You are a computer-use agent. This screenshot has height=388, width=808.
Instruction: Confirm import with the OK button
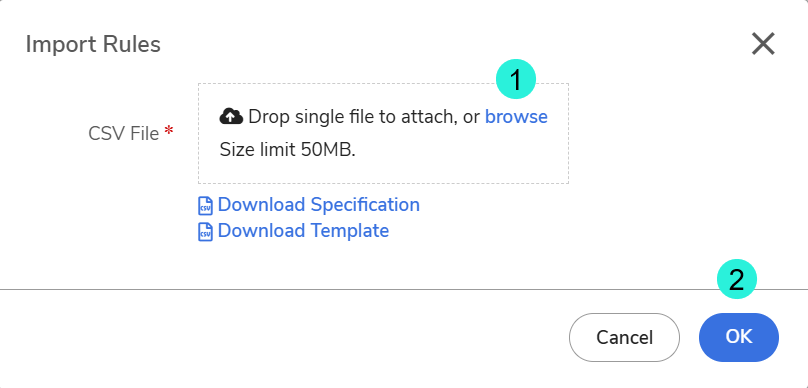click(x=739, y=338)
